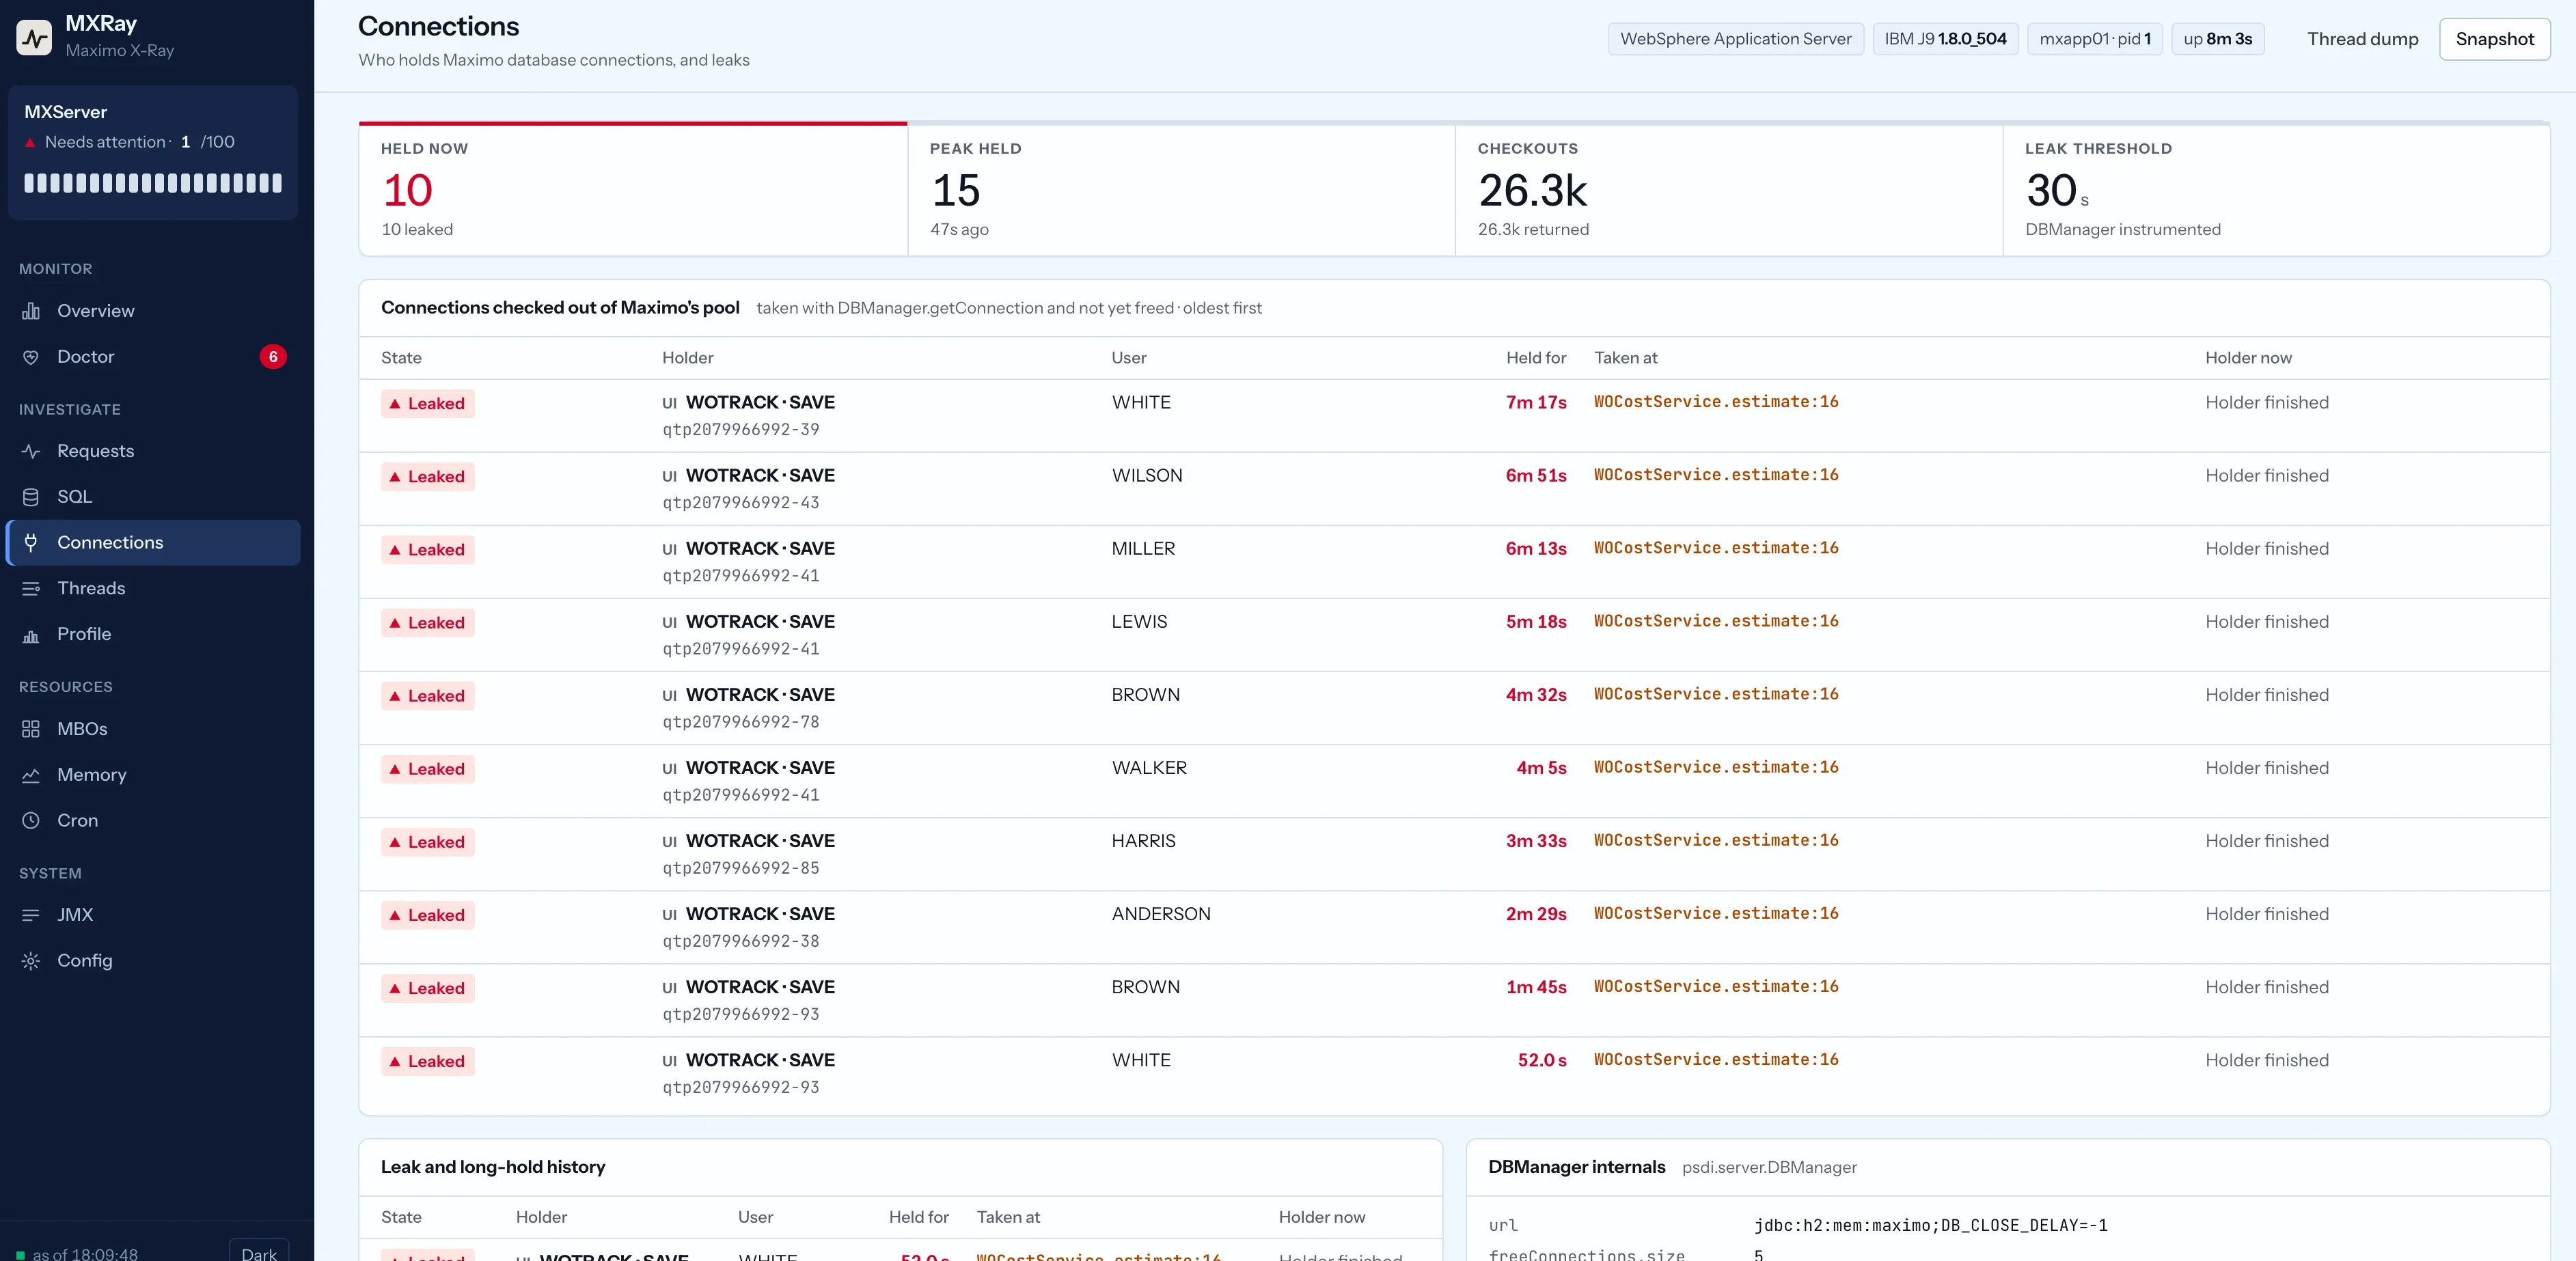Click the Cron clock icon
Screen dimensions: 2576x1261
click(x=31, y=820)
